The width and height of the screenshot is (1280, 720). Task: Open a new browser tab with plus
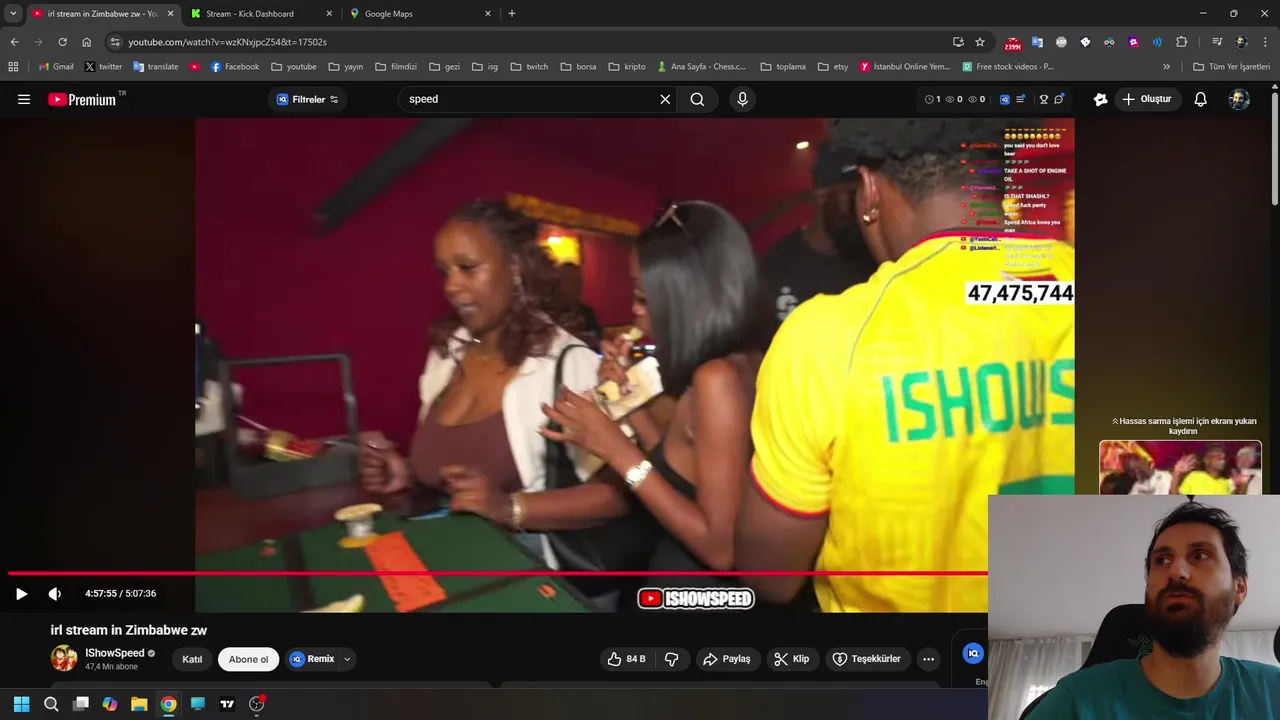pyautogui.click(x=512, y=14)
